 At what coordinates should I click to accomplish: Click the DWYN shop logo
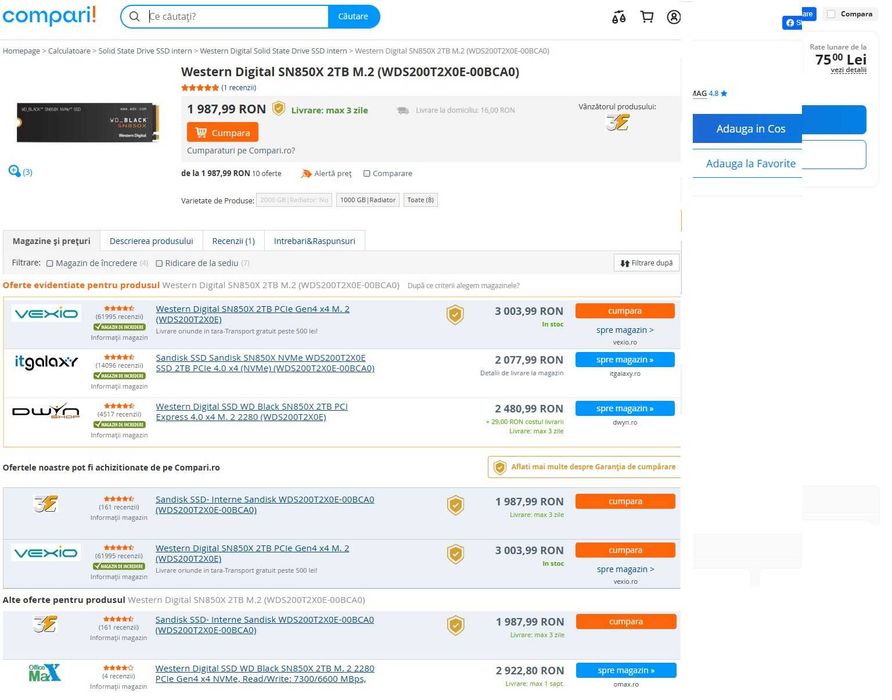click(x=46, y=411)
